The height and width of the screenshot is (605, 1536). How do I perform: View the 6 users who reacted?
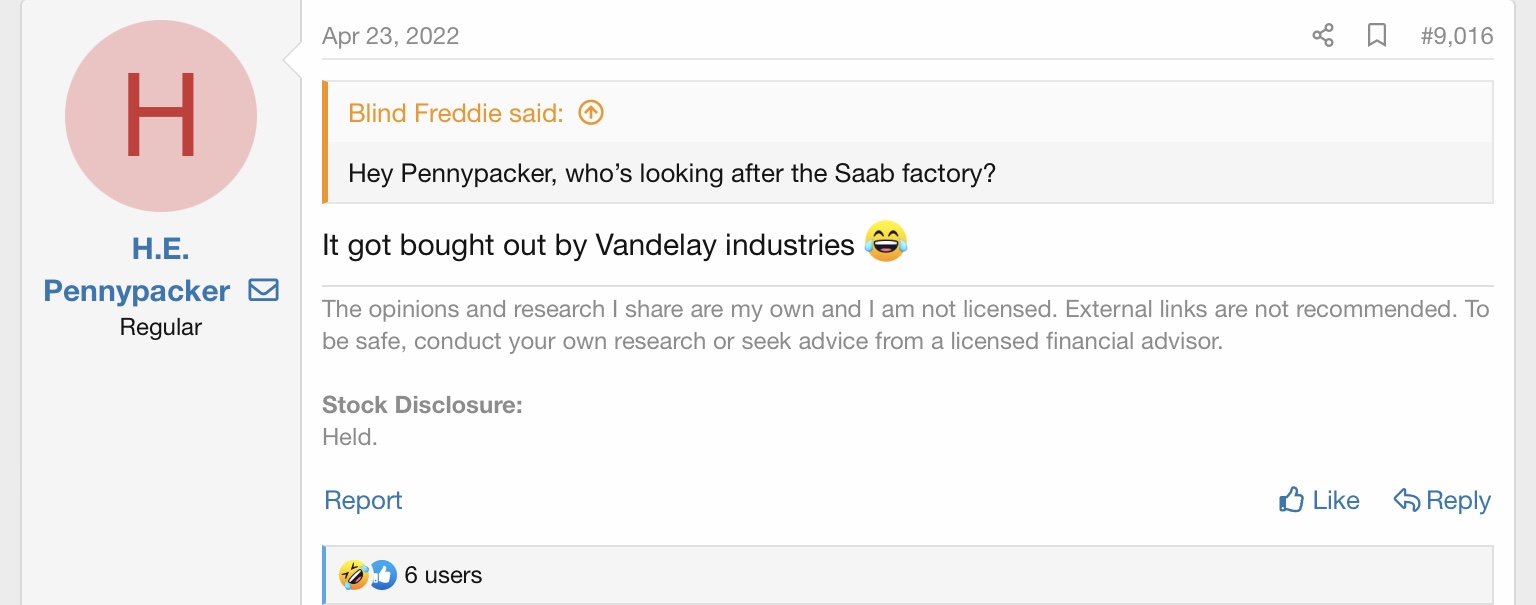tap(443, 575)
